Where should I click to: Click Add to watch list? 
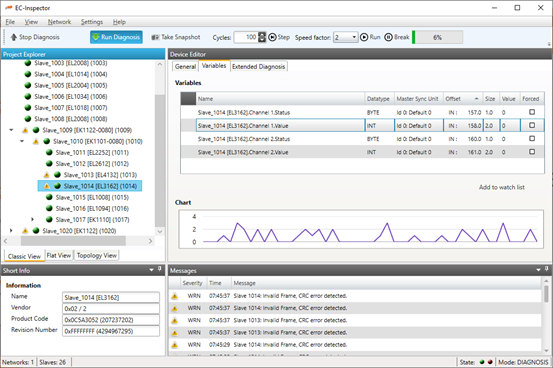[502, 187]
